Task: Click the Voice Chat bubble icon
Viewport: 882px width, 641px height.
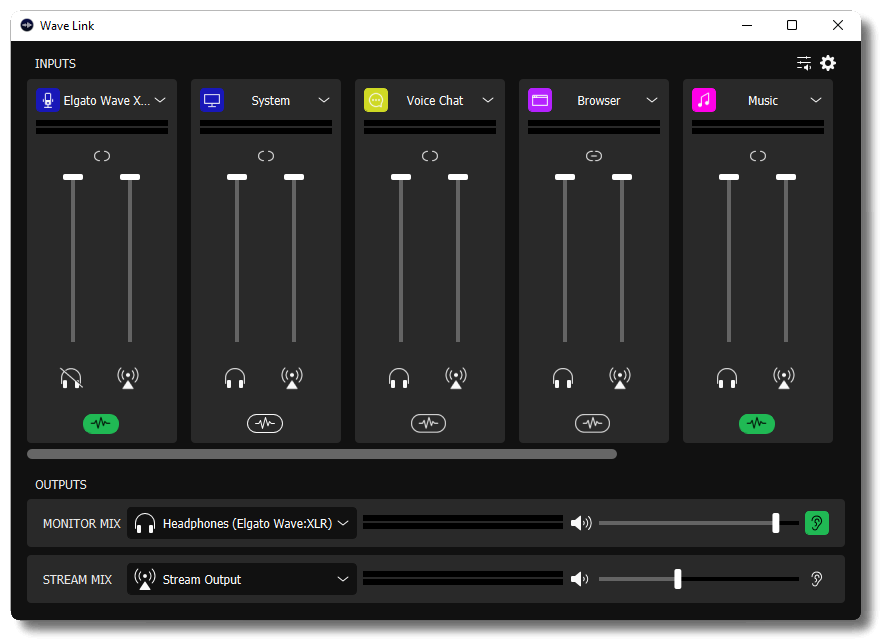Action: click(376, 100)
